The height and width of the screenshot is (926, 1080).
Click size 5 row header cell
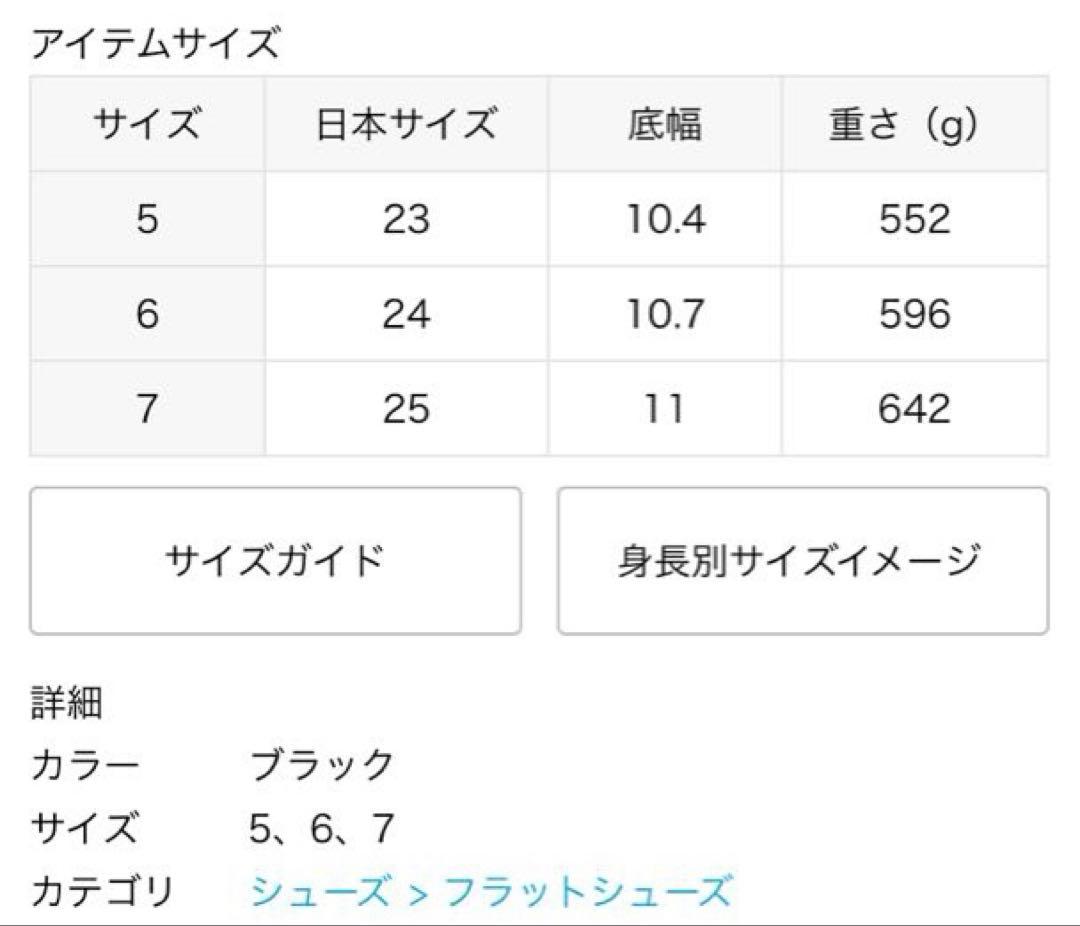pyautogui.click(x=147, y=219)
